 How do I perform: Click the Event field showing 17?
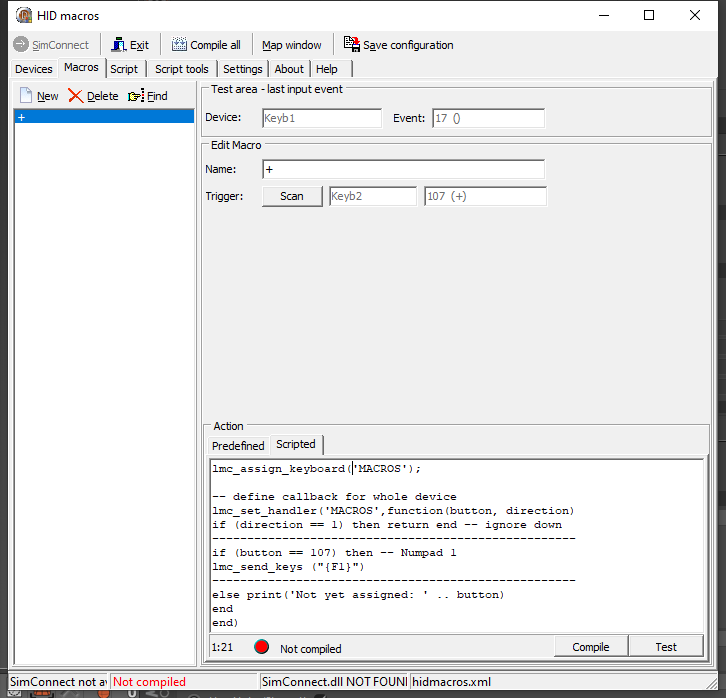(x=488, y=118)
